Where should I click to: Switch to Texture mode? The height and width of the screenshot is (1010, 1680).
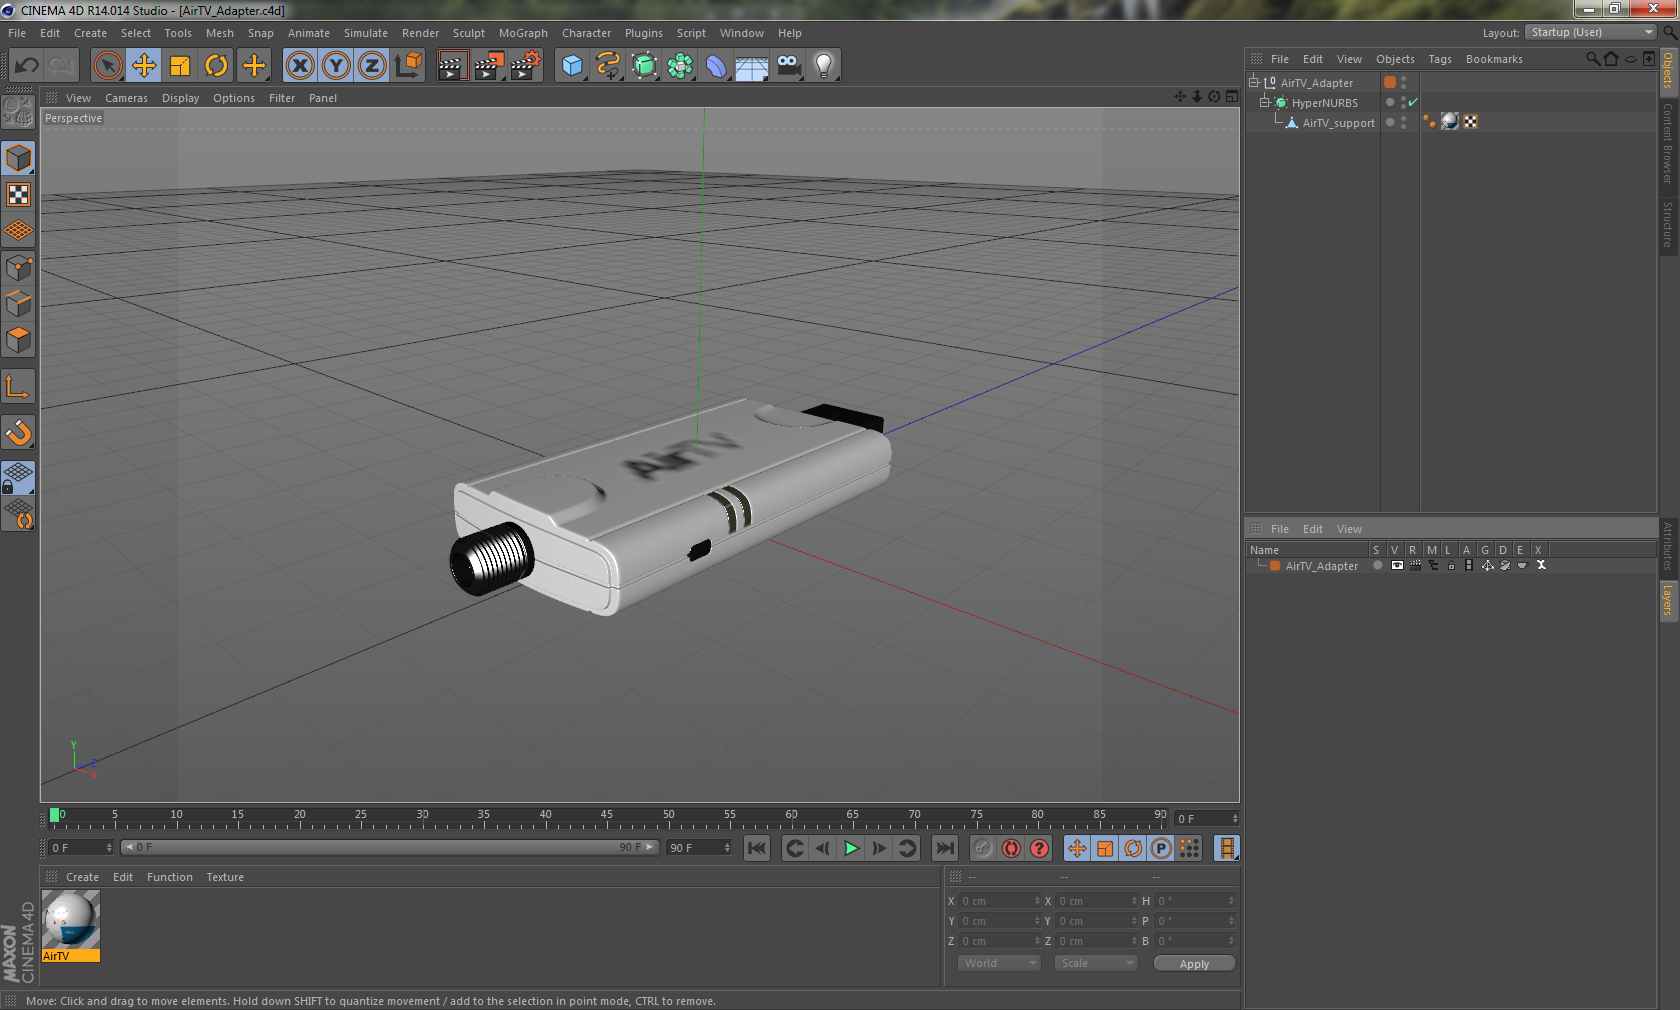(18, 194)
